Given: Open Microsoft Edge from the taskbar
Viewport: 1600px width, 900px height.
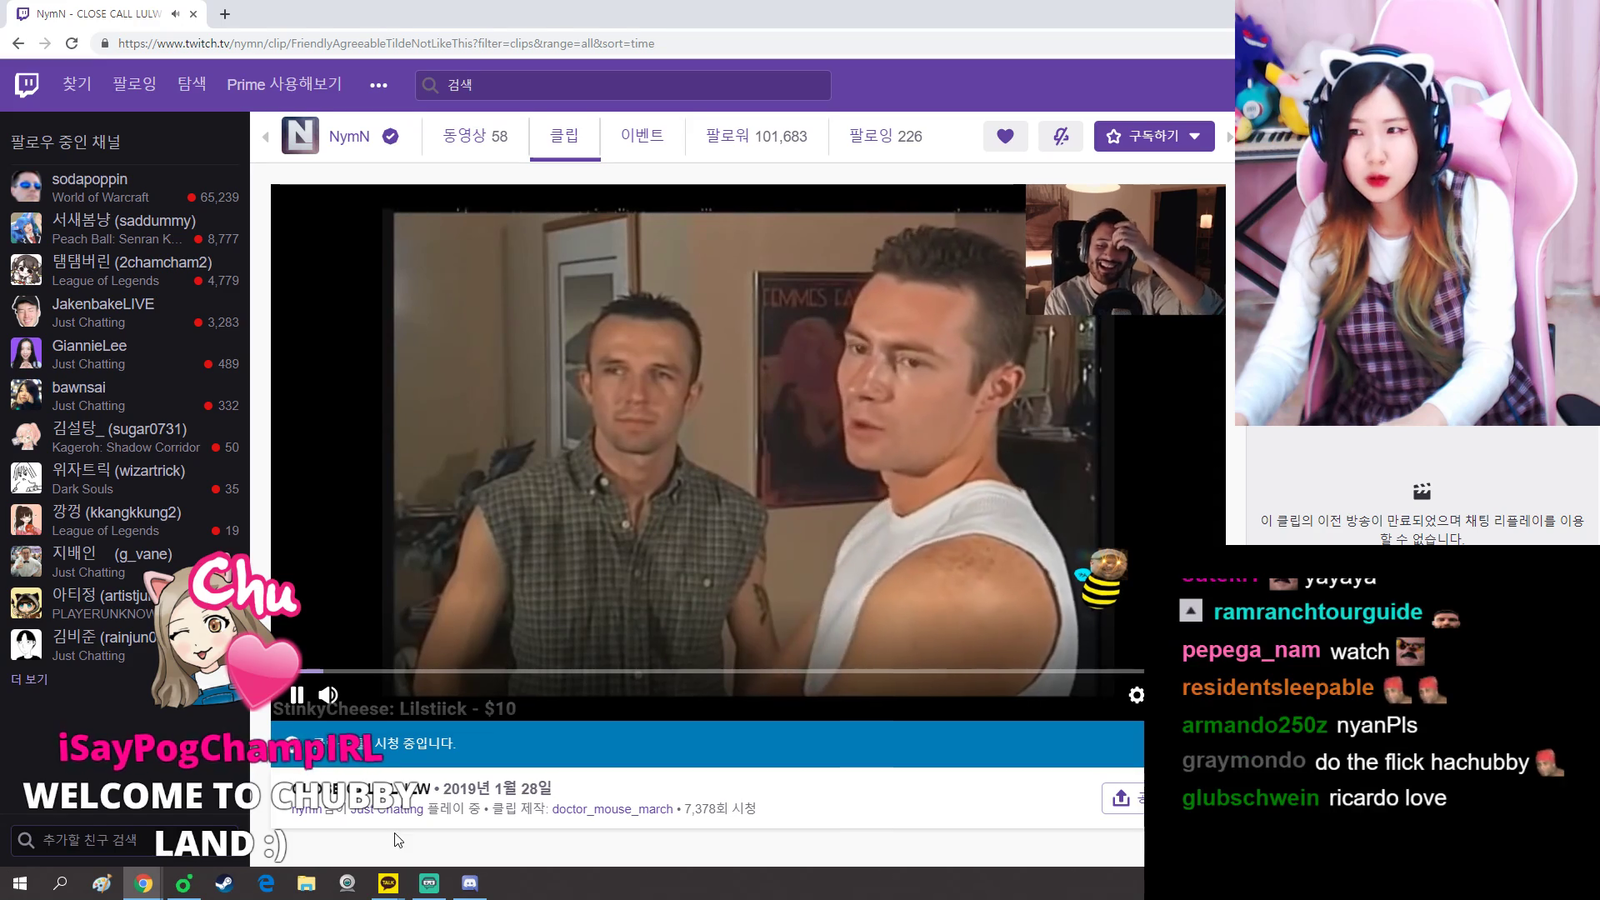Looking at the screenshot, I should click(266, 883).
